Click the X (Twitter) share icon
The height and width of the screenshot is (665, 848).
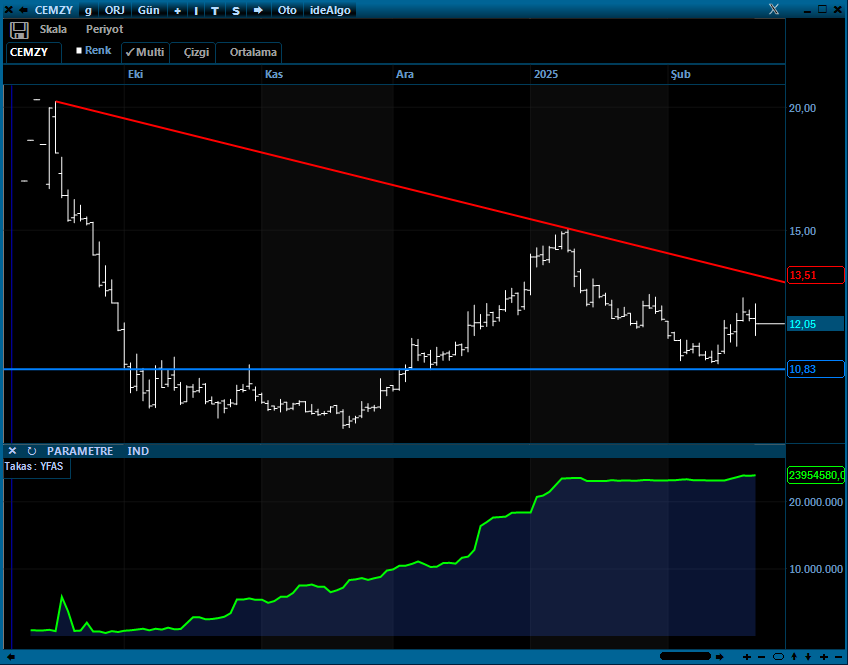[x=774, y=9]
